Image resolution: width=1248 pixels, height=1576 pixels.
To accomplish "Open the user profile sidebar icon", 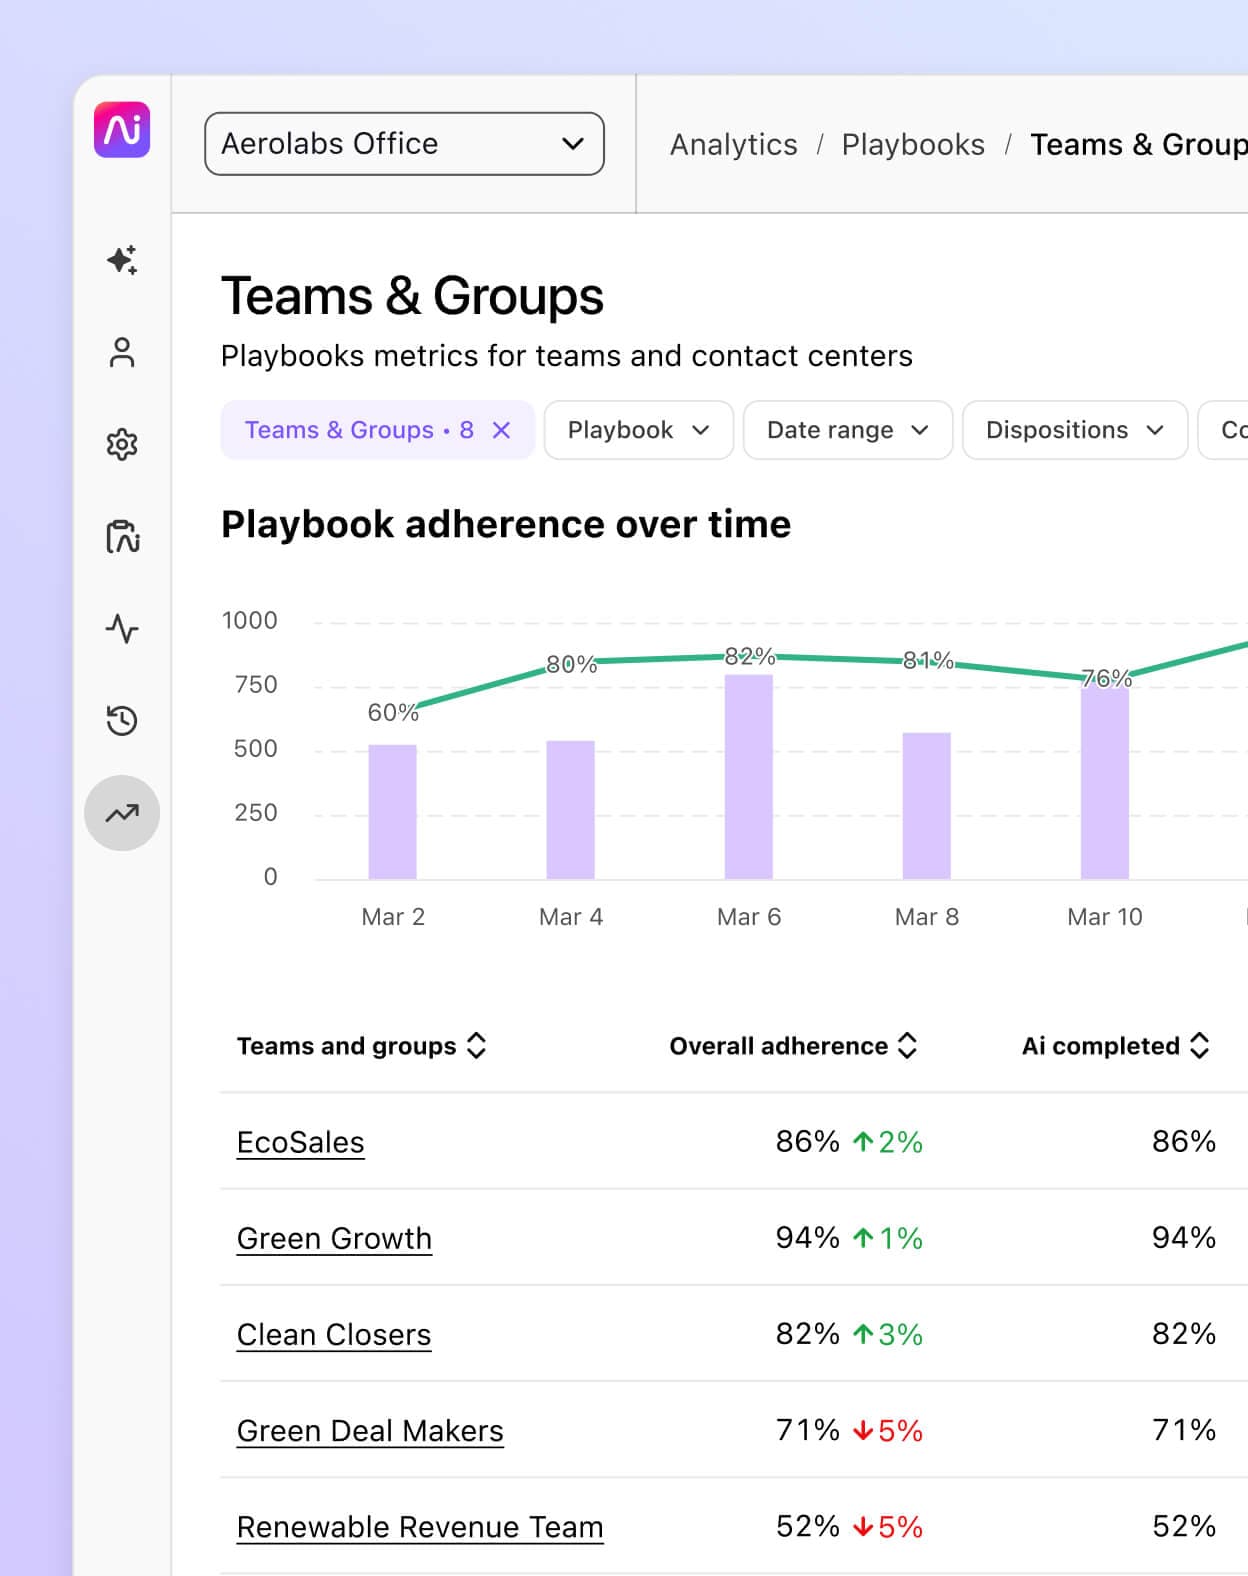I will click(122, 352).
